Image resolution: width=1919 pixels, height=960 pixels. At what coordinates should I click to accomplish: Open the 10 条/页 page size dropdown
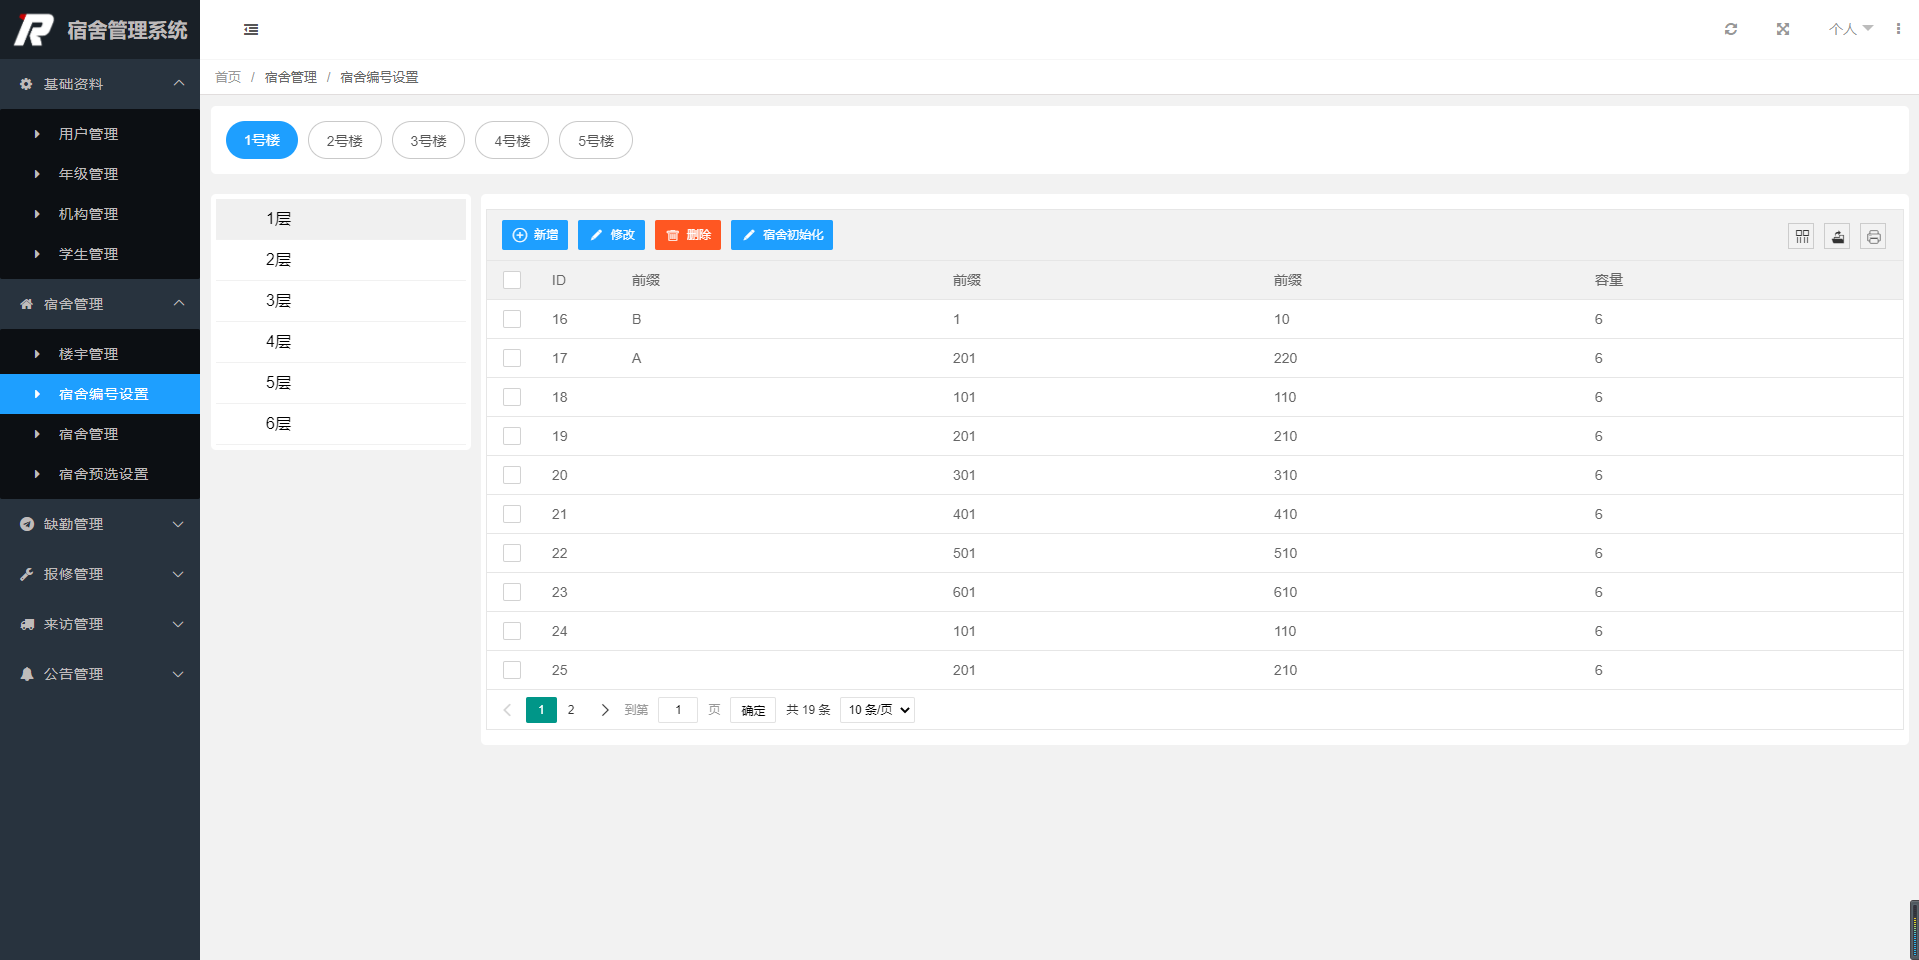click(x=877, y=710)
